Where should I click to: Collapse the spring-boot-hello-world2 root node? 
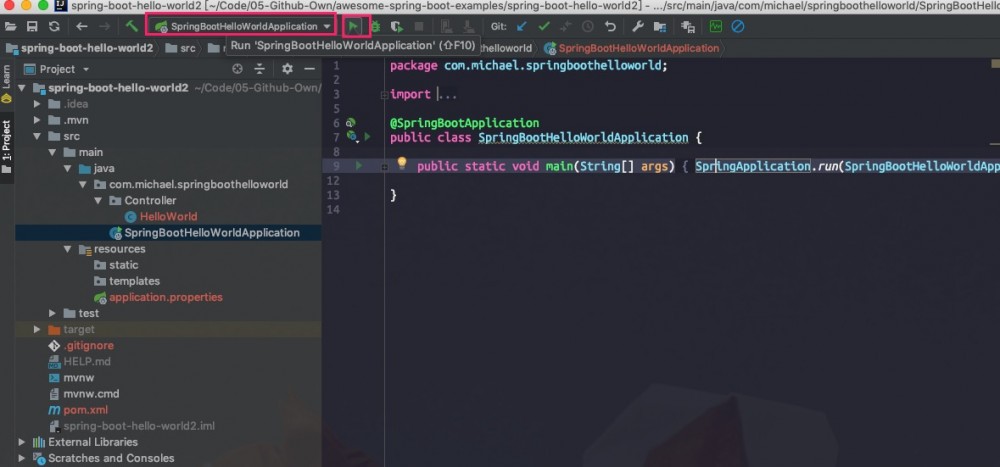[22, 88]
